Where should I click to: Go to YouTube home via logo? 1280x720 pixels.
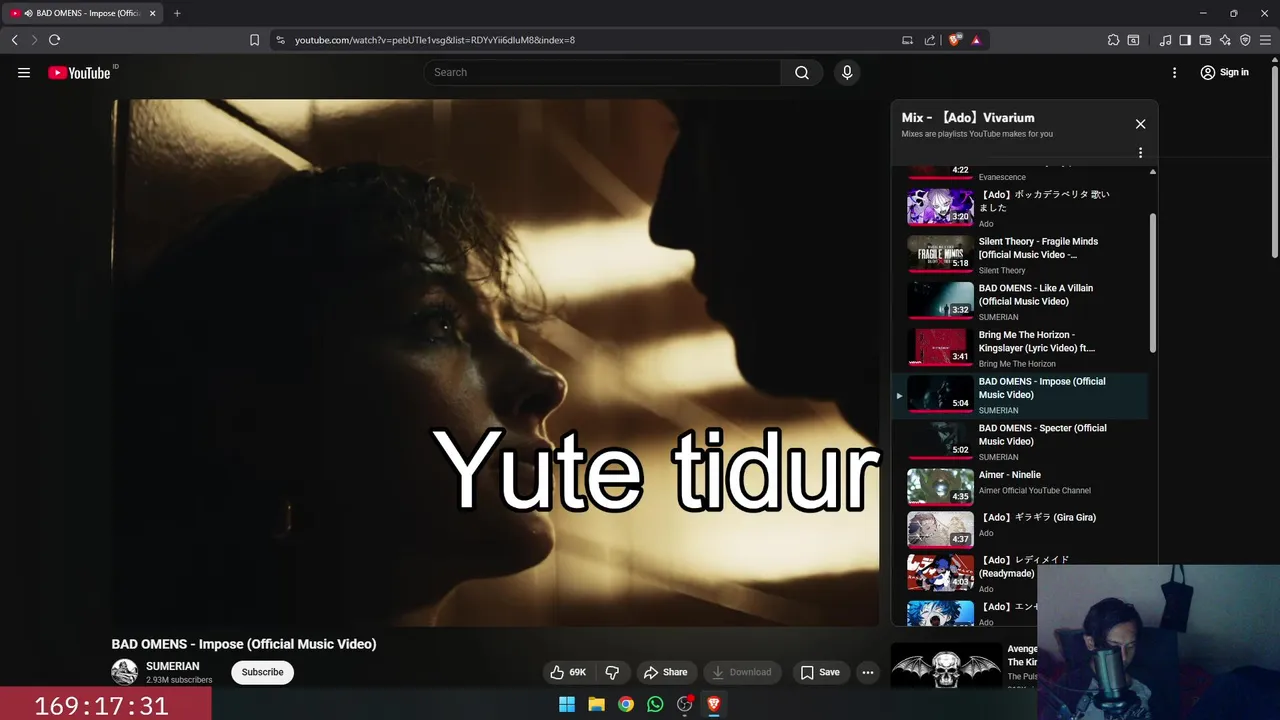(x=80, y=72)
